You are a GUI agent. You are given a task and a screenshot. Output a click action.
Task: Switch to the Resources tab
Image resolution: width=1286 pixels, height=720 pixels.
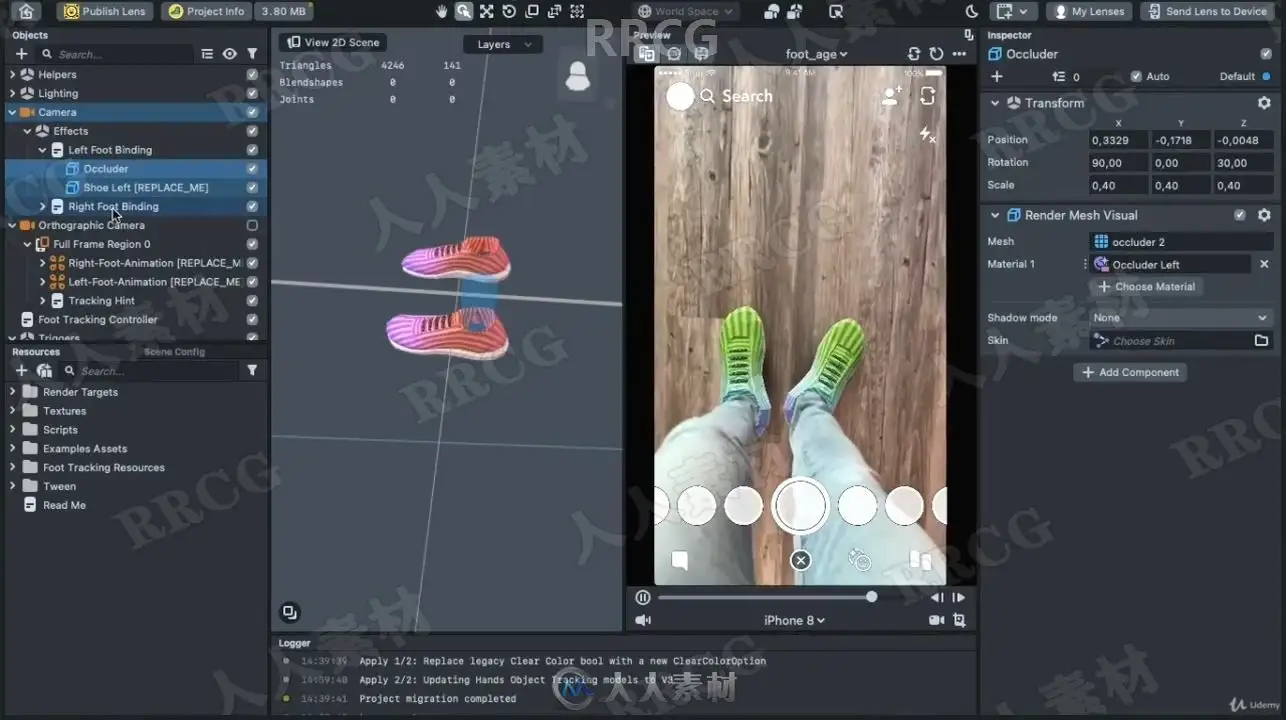click(x=36, y=351)
